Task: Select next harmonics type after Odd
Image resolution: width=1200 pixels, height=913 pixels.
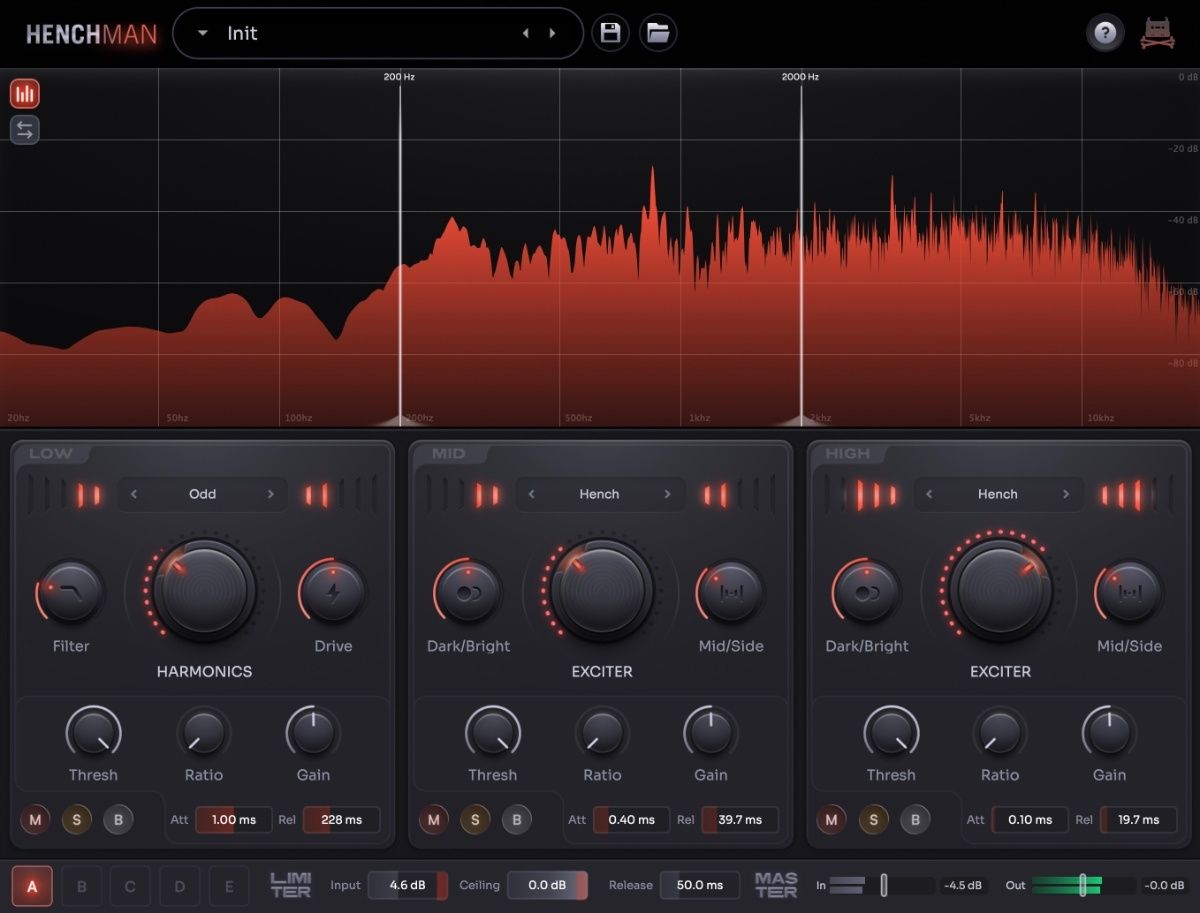Action: [x=270, y=494]
